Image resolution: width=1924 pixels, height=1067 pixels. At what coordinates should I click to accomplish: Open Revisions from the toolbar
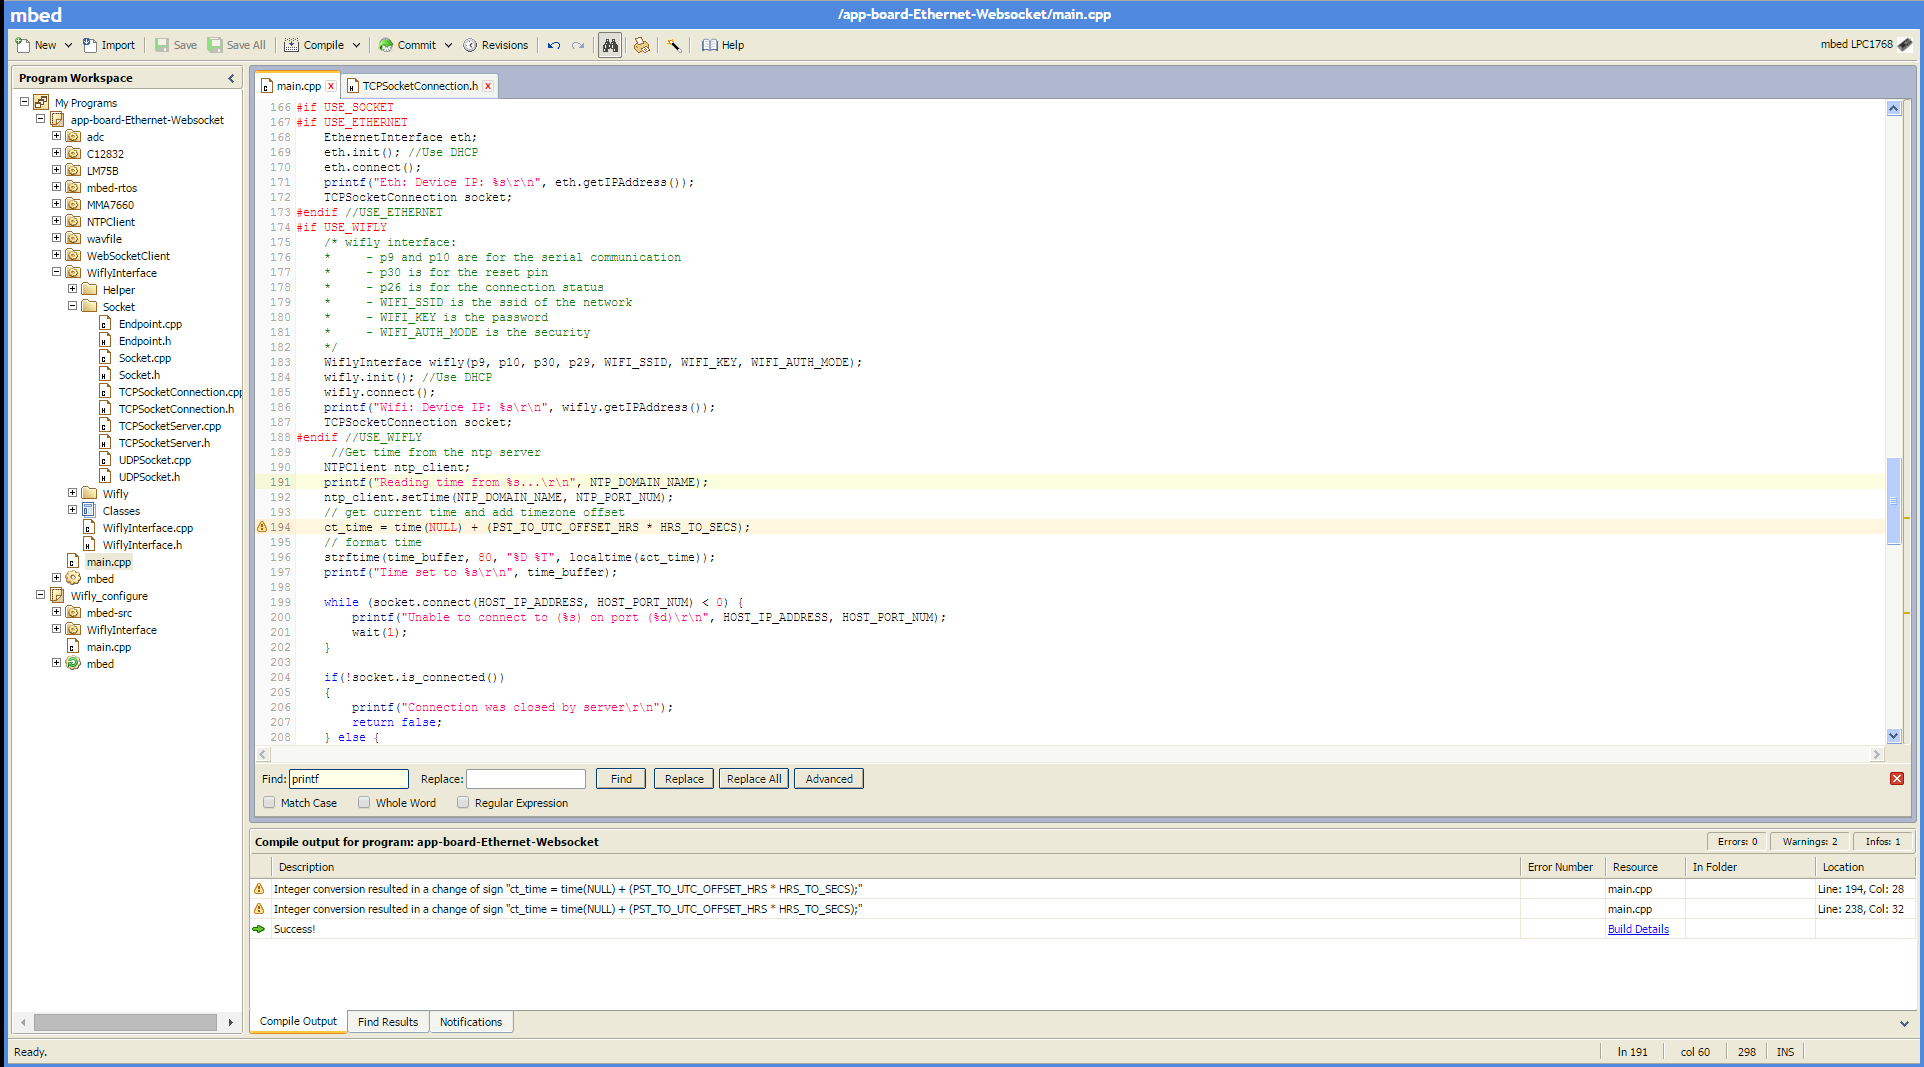point(495,45)
